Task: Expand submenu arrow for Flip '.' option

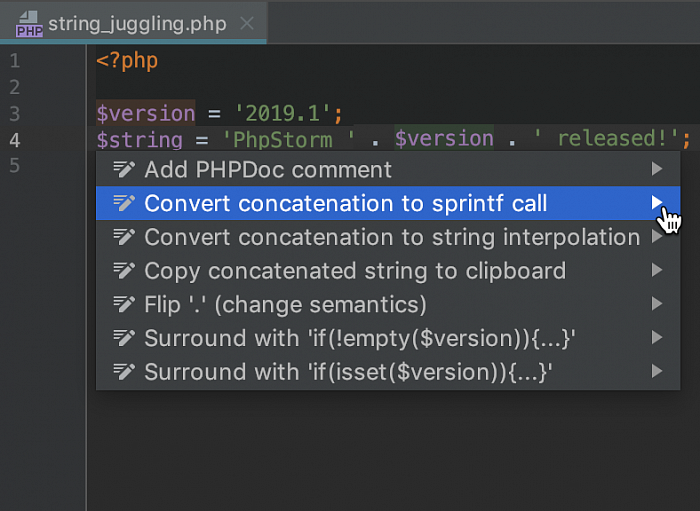Action: pos(657,305)
